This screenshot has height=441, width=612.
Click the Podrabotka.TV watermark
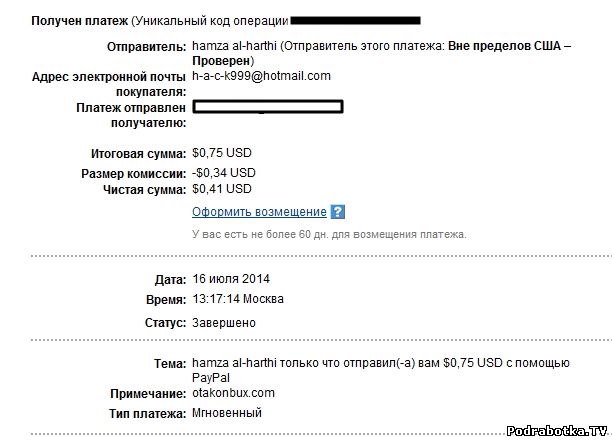(556, 431)
